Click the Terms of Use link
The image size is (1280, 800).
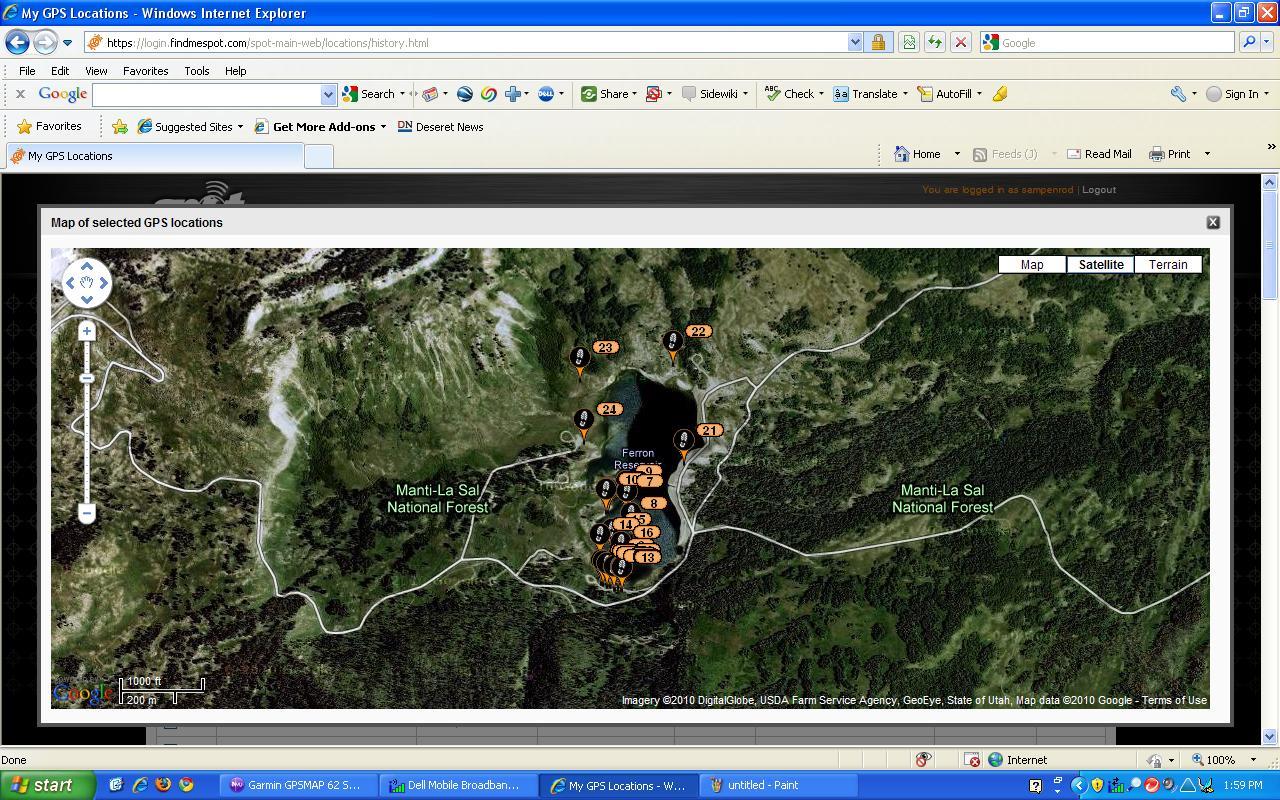(1174, 700)
